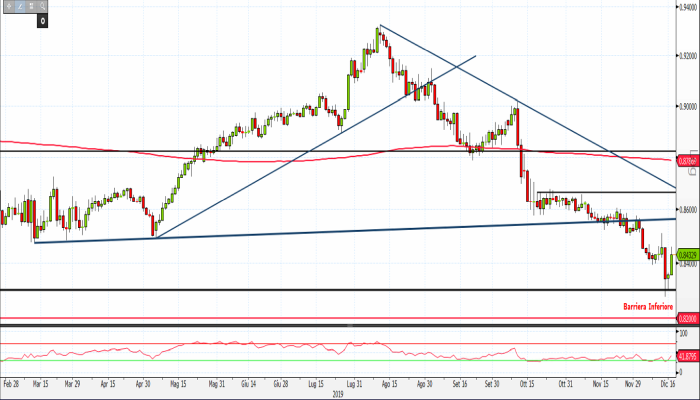
Task: Click the 'Apr 30' date axis label
Action: click(x=143, y=384)
